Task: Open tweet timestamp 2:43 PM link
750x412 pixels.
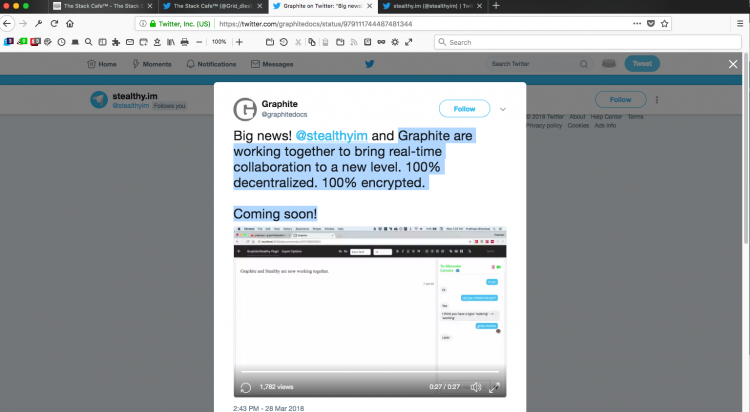Action: [x=268, y=408]
